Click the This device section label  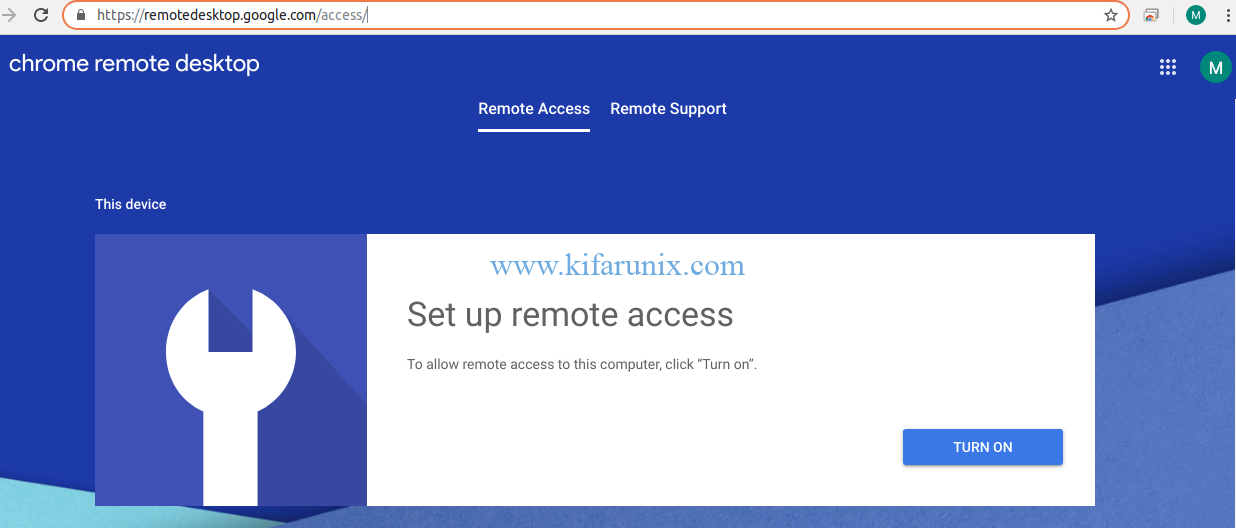pos(131,204)
